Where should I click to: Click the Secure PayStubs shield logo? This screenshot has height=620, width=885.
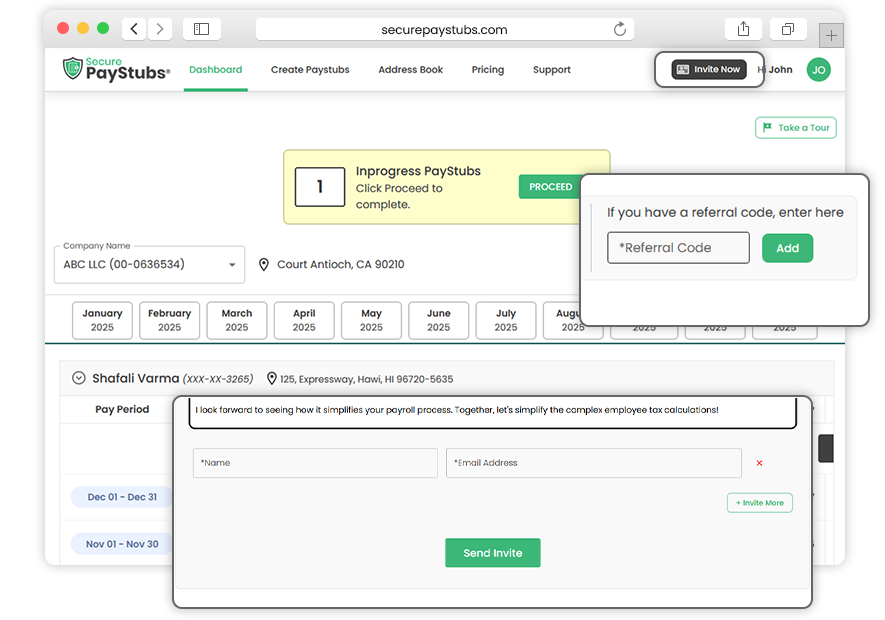[73, 69]
